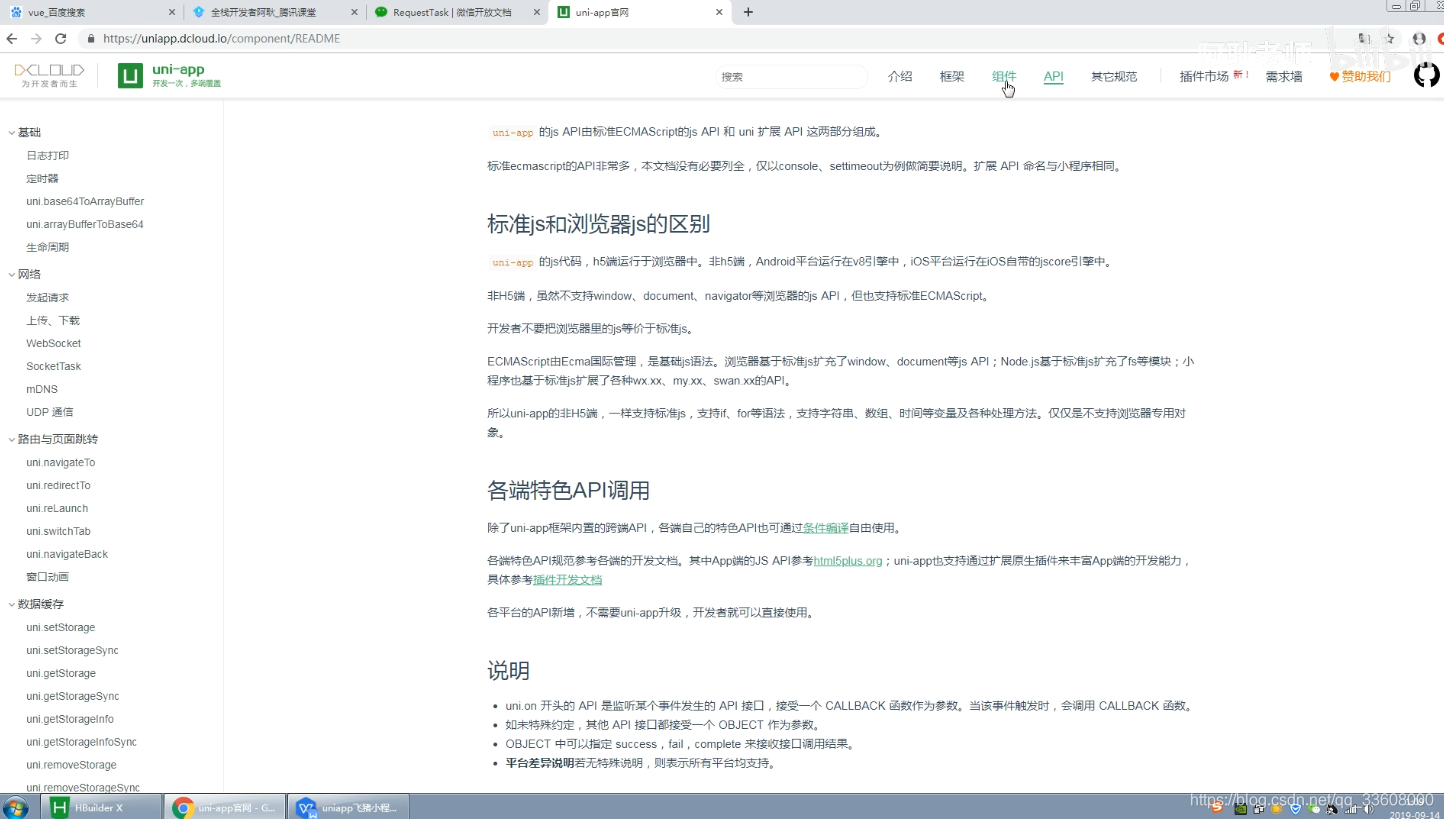Switch to the API navigation item
The image size is (1444, 819).
pyautogui.click(x=1053, y=75)
